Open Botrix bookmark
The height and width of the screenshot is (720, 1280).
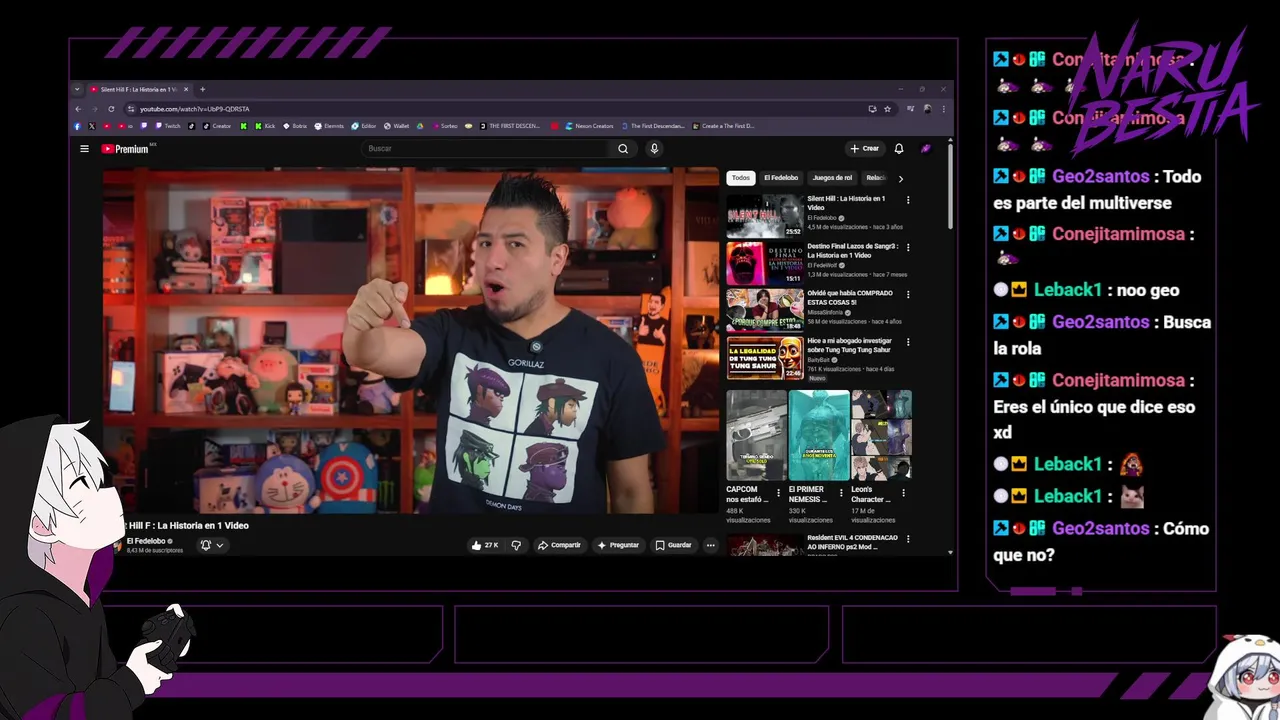tap(295, 126)
